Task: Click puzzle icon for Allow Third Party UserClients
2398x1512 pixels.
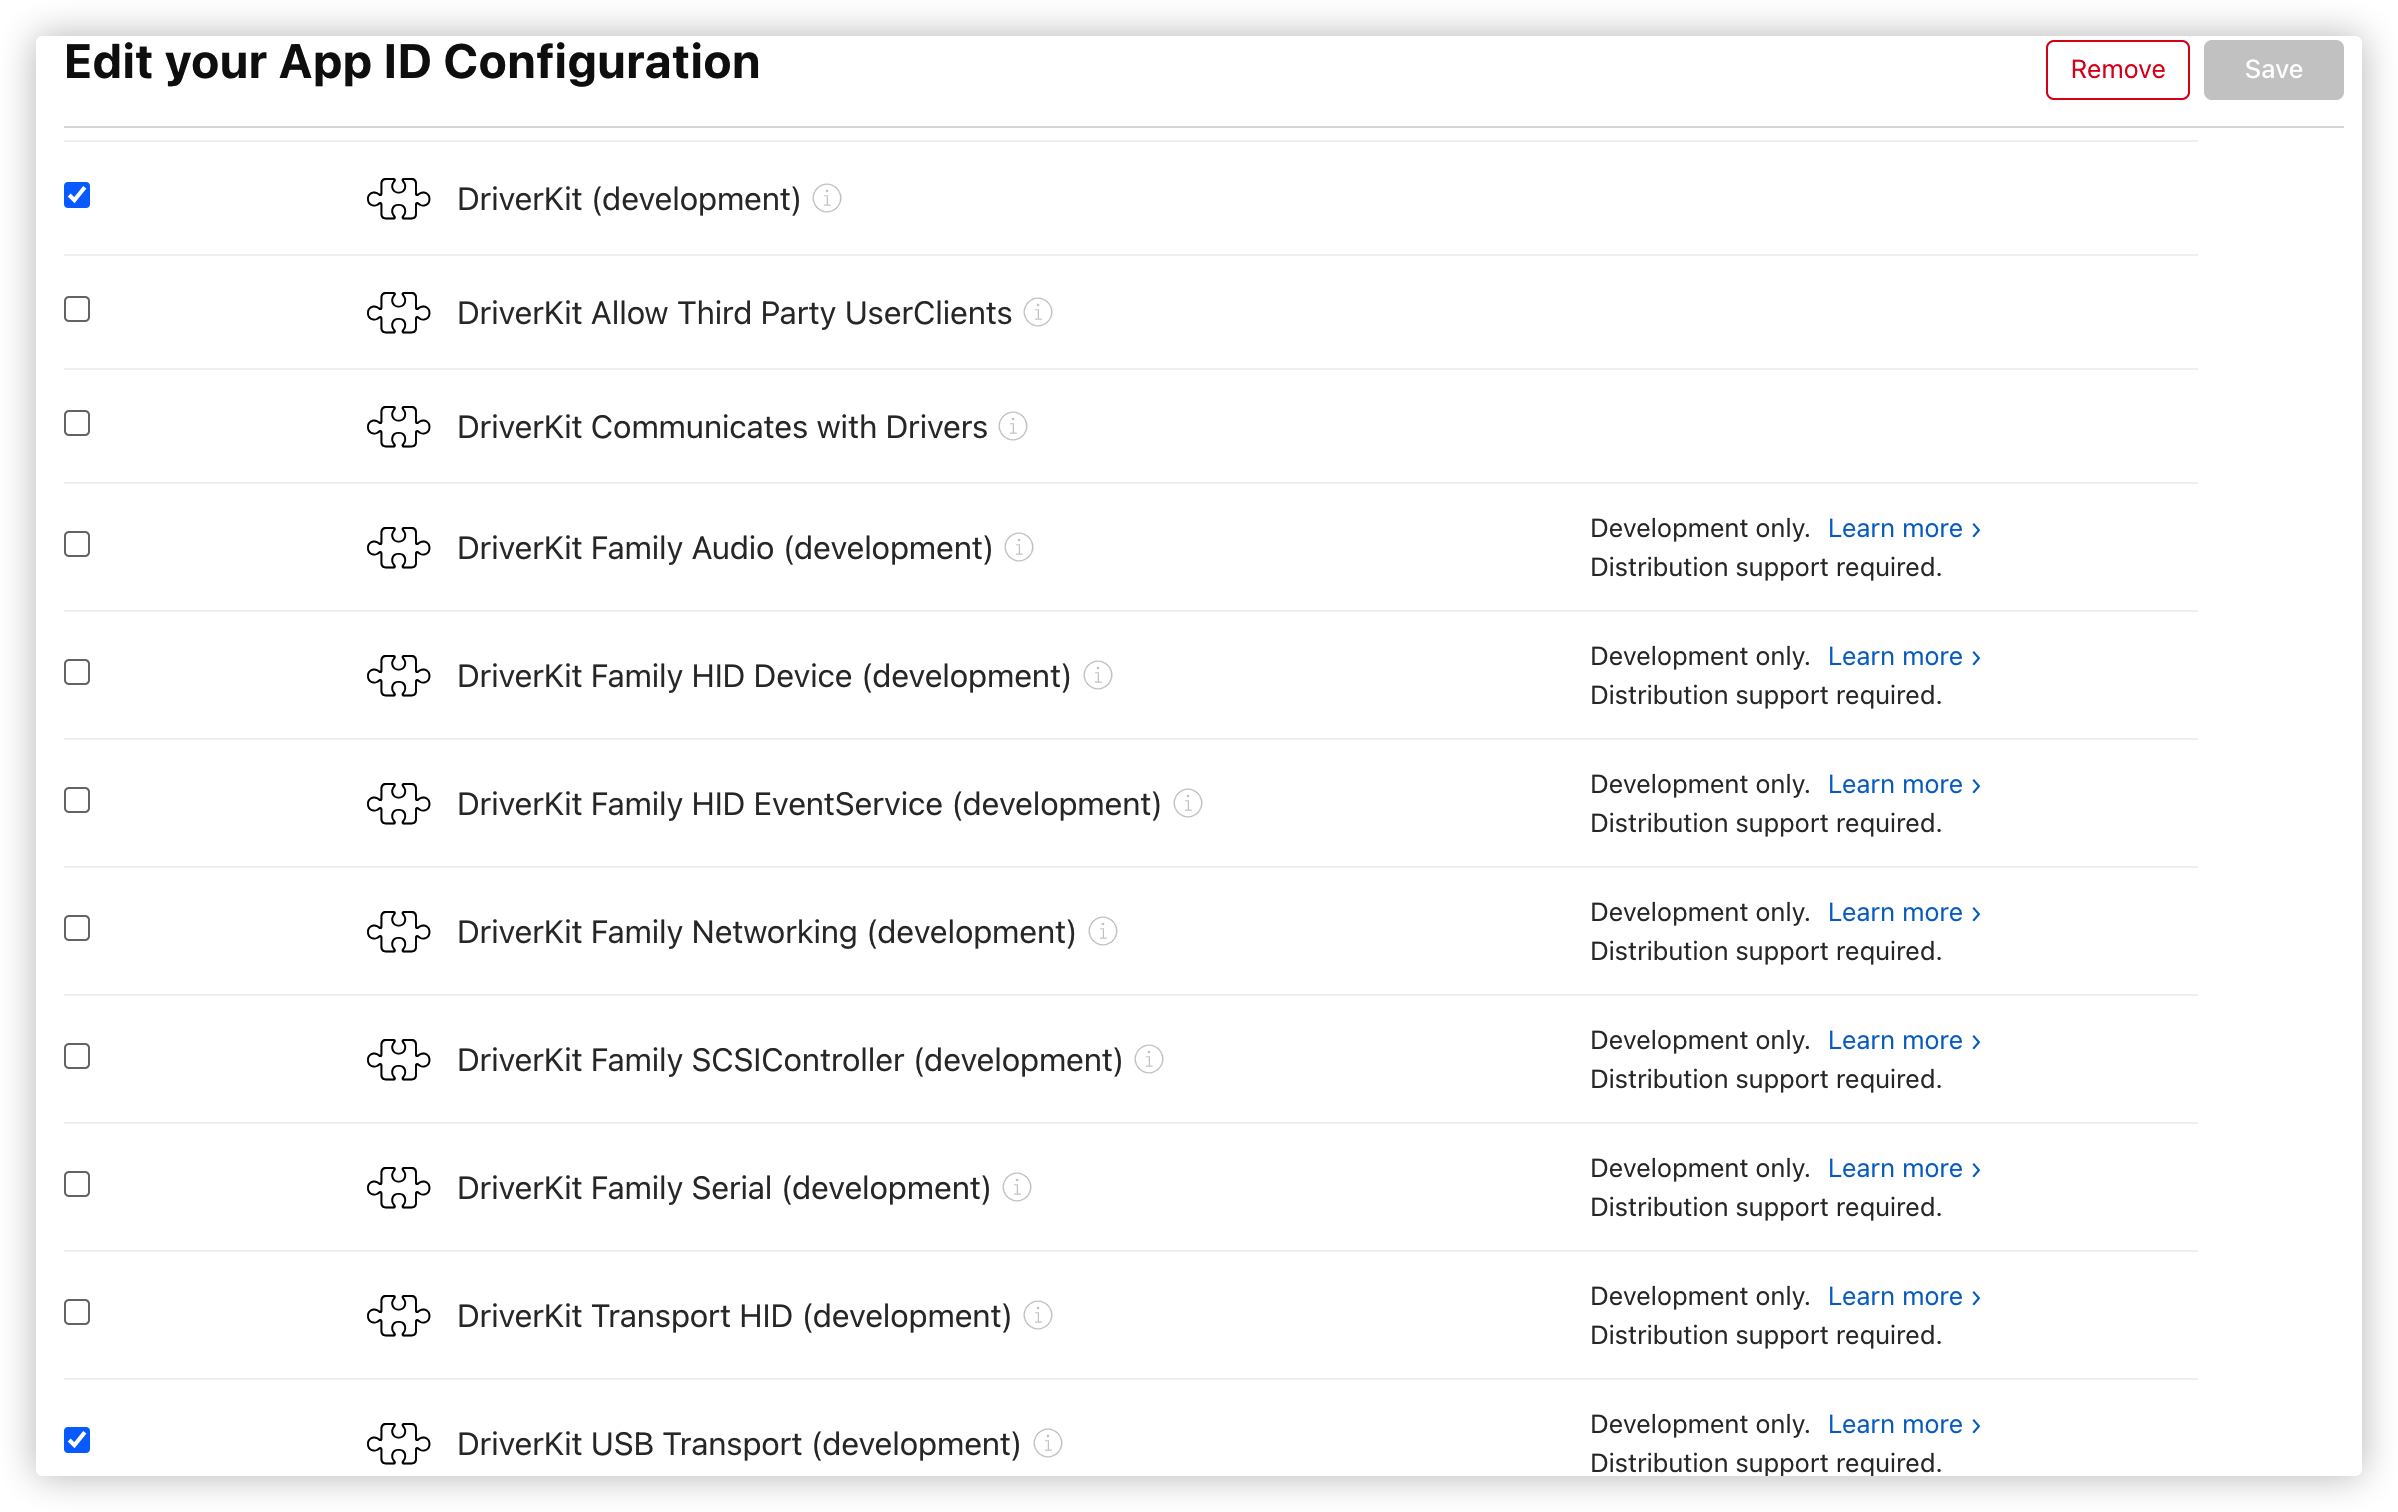Action: point(398,312)
